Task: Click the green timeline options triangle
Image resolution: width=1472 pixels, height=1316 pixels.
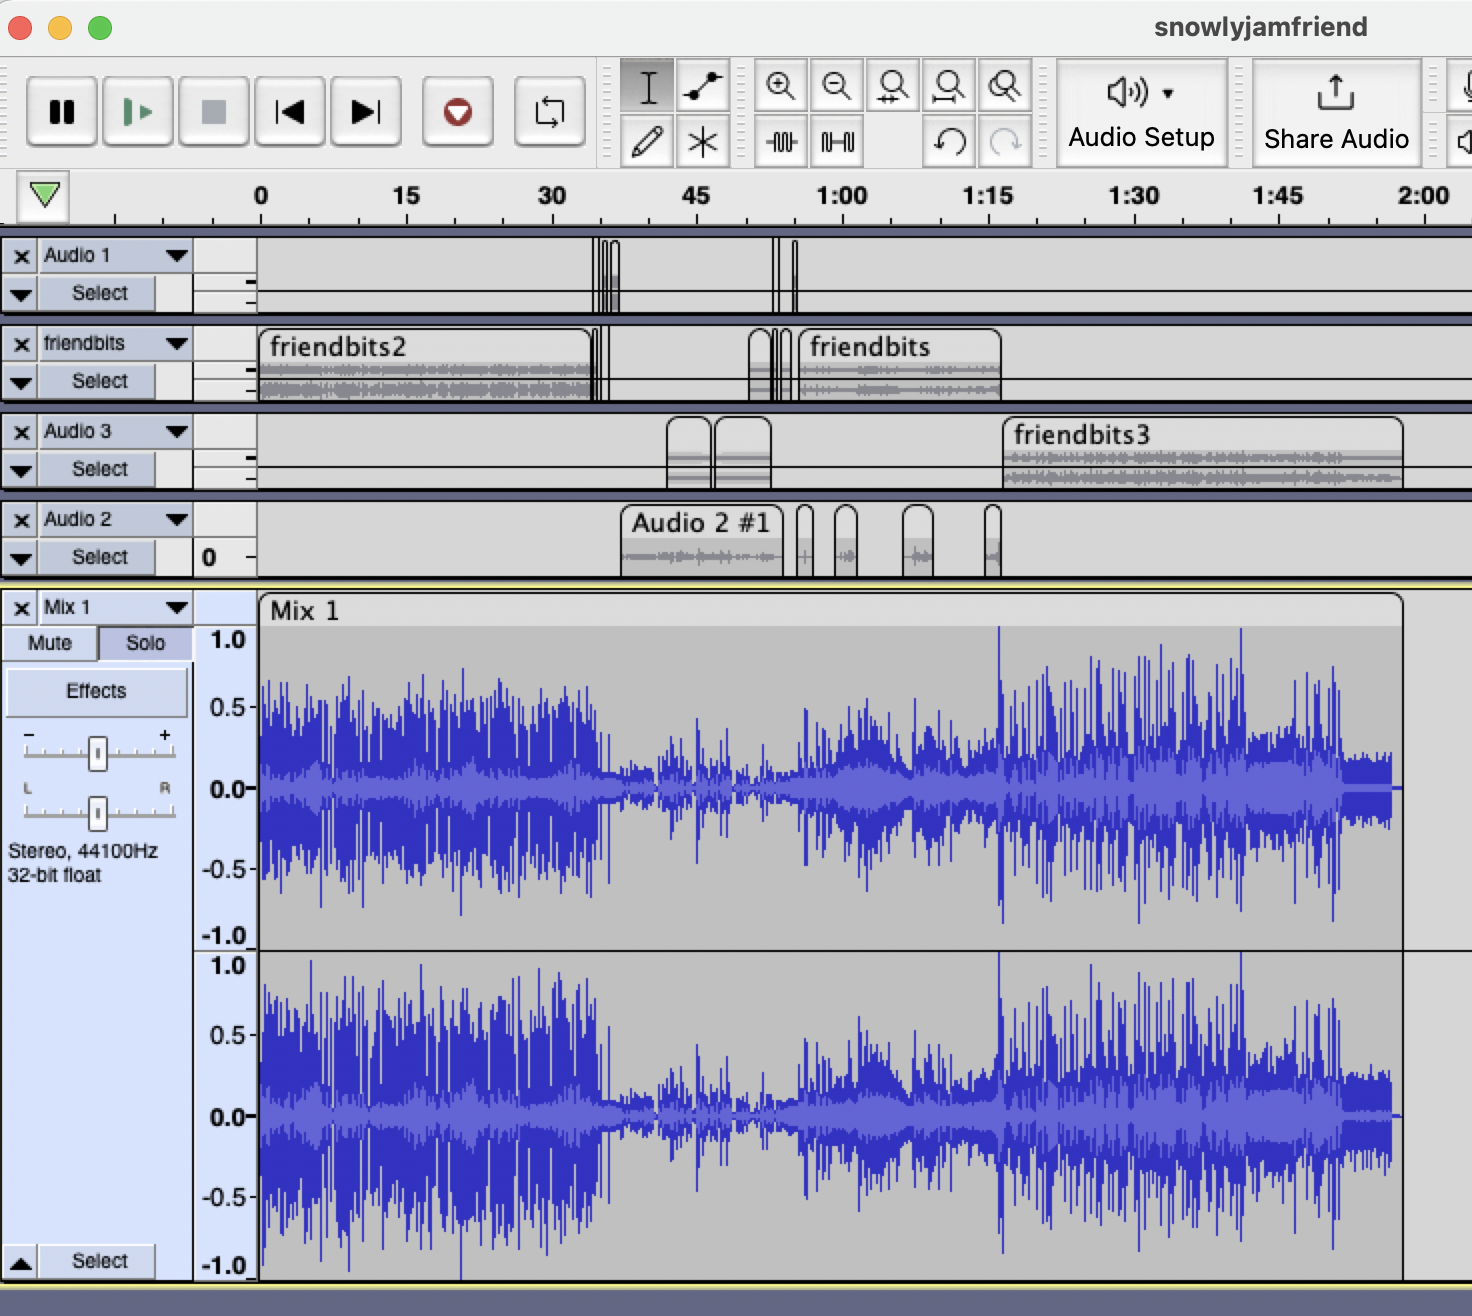Action: (44, 194)
